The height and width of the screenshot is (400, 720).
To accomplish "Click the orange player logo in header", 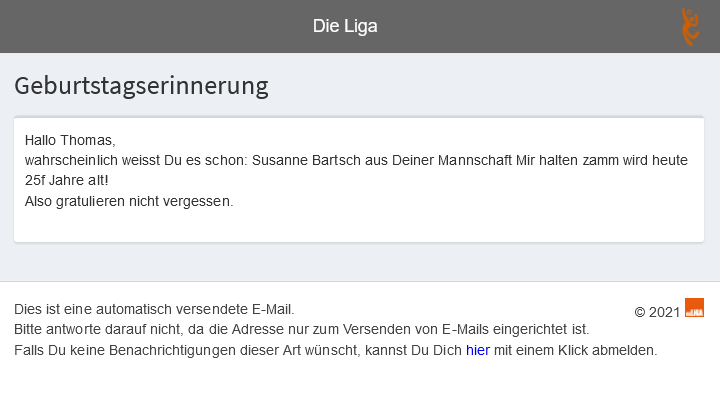I will point(690,27).
